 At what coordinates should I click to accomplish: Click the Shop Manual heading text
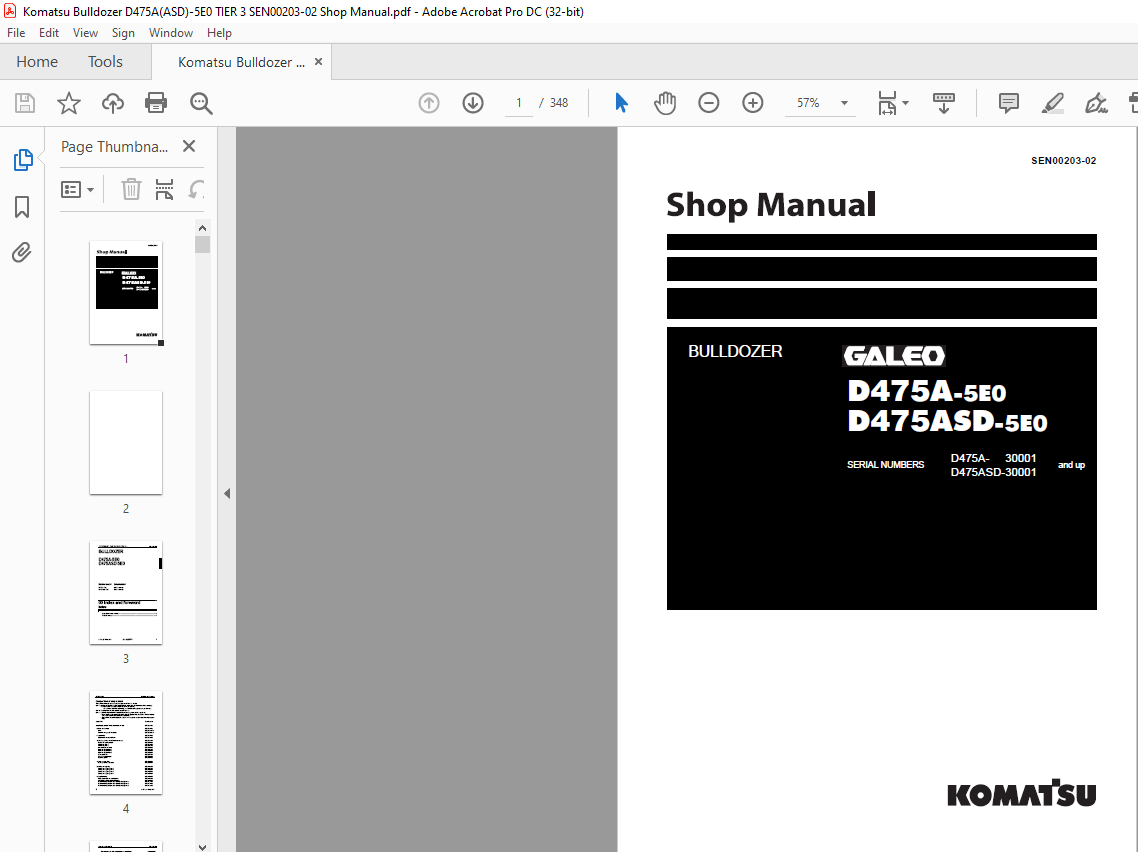[771, 205]
